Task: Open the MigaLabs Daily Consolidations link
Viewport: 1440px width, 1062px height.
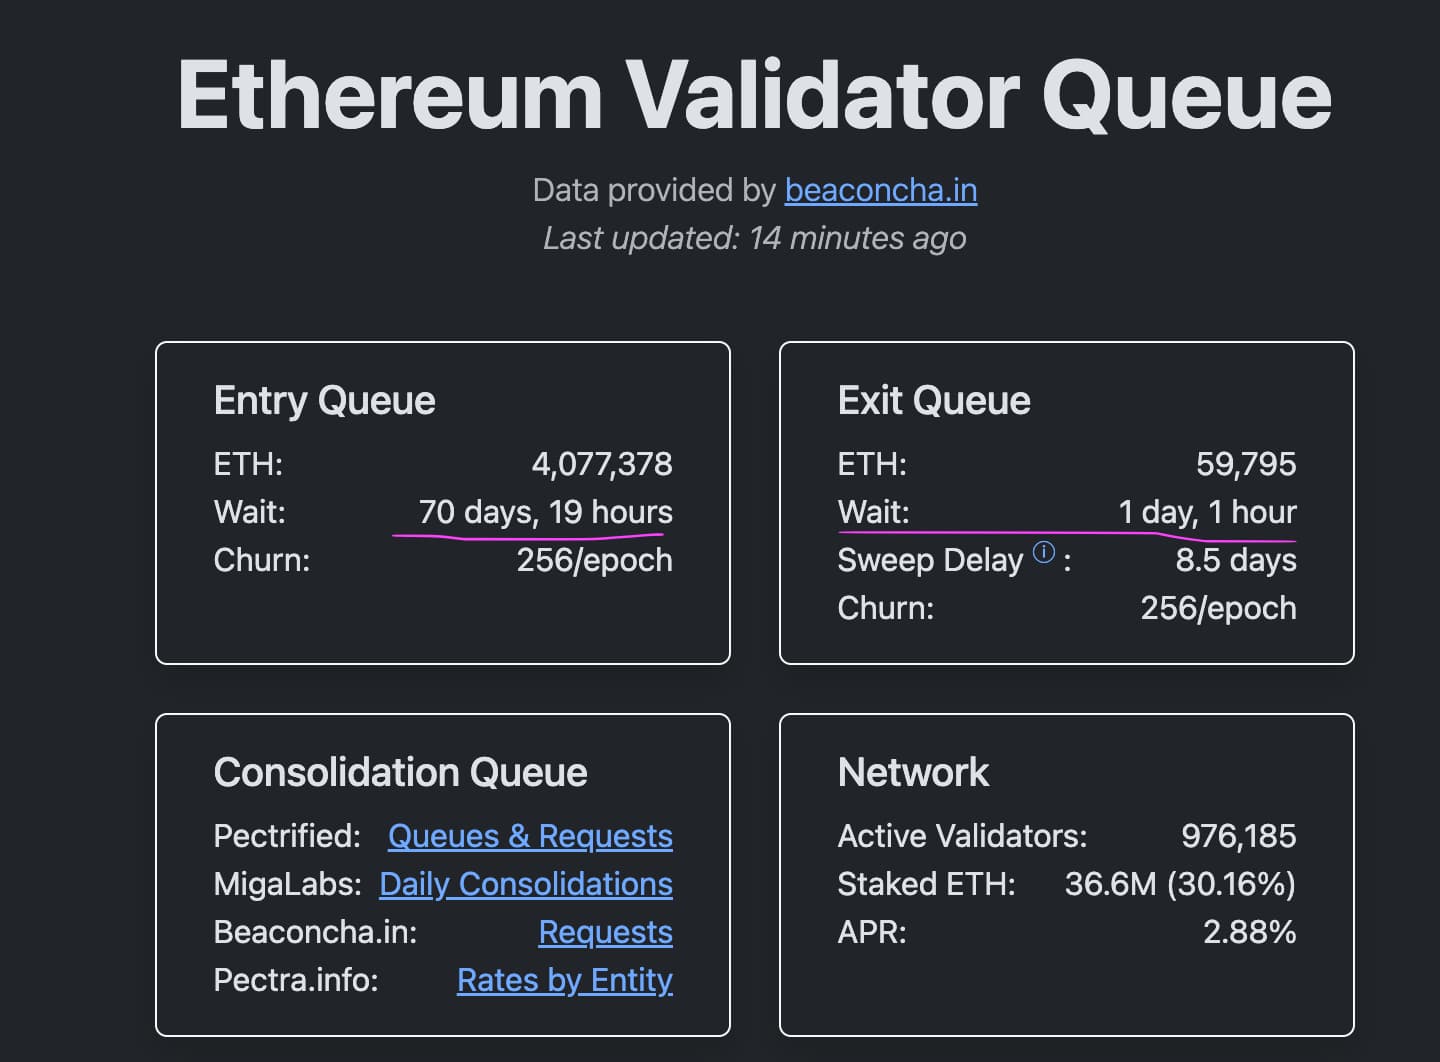Action: coord(526,884)
